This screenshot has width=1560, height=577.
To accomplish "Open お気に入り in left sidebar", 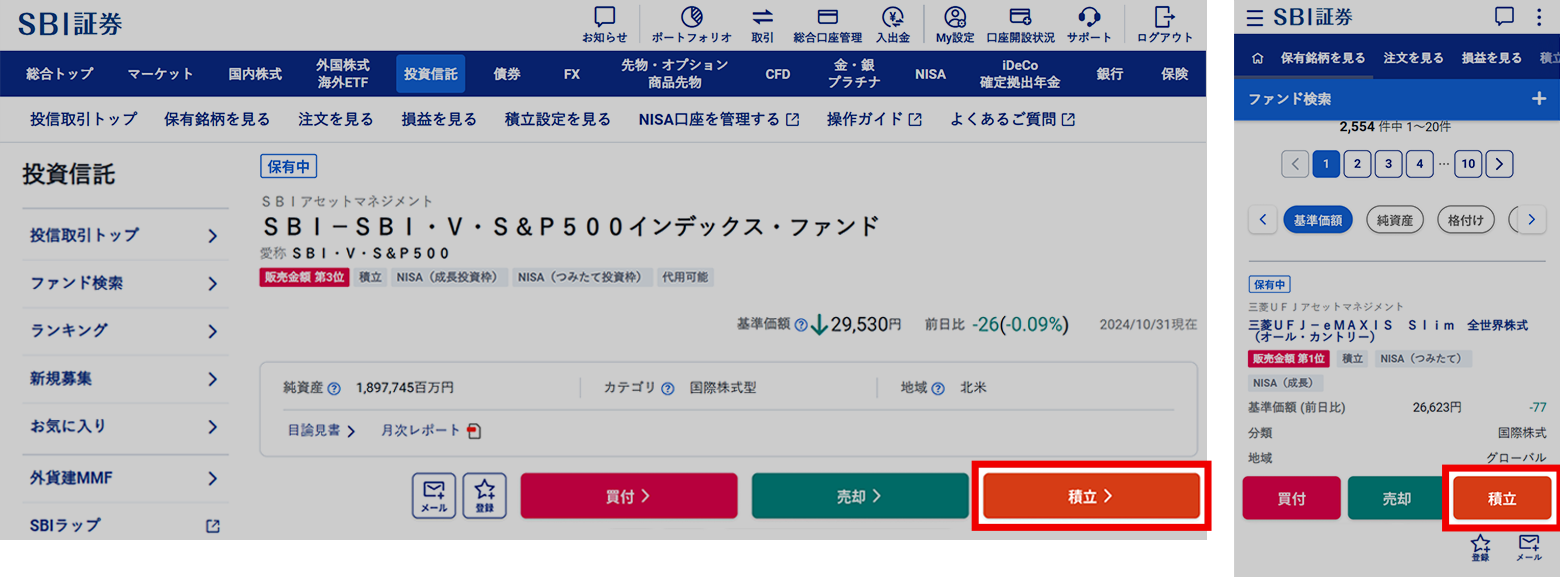I will coord(125,427).
